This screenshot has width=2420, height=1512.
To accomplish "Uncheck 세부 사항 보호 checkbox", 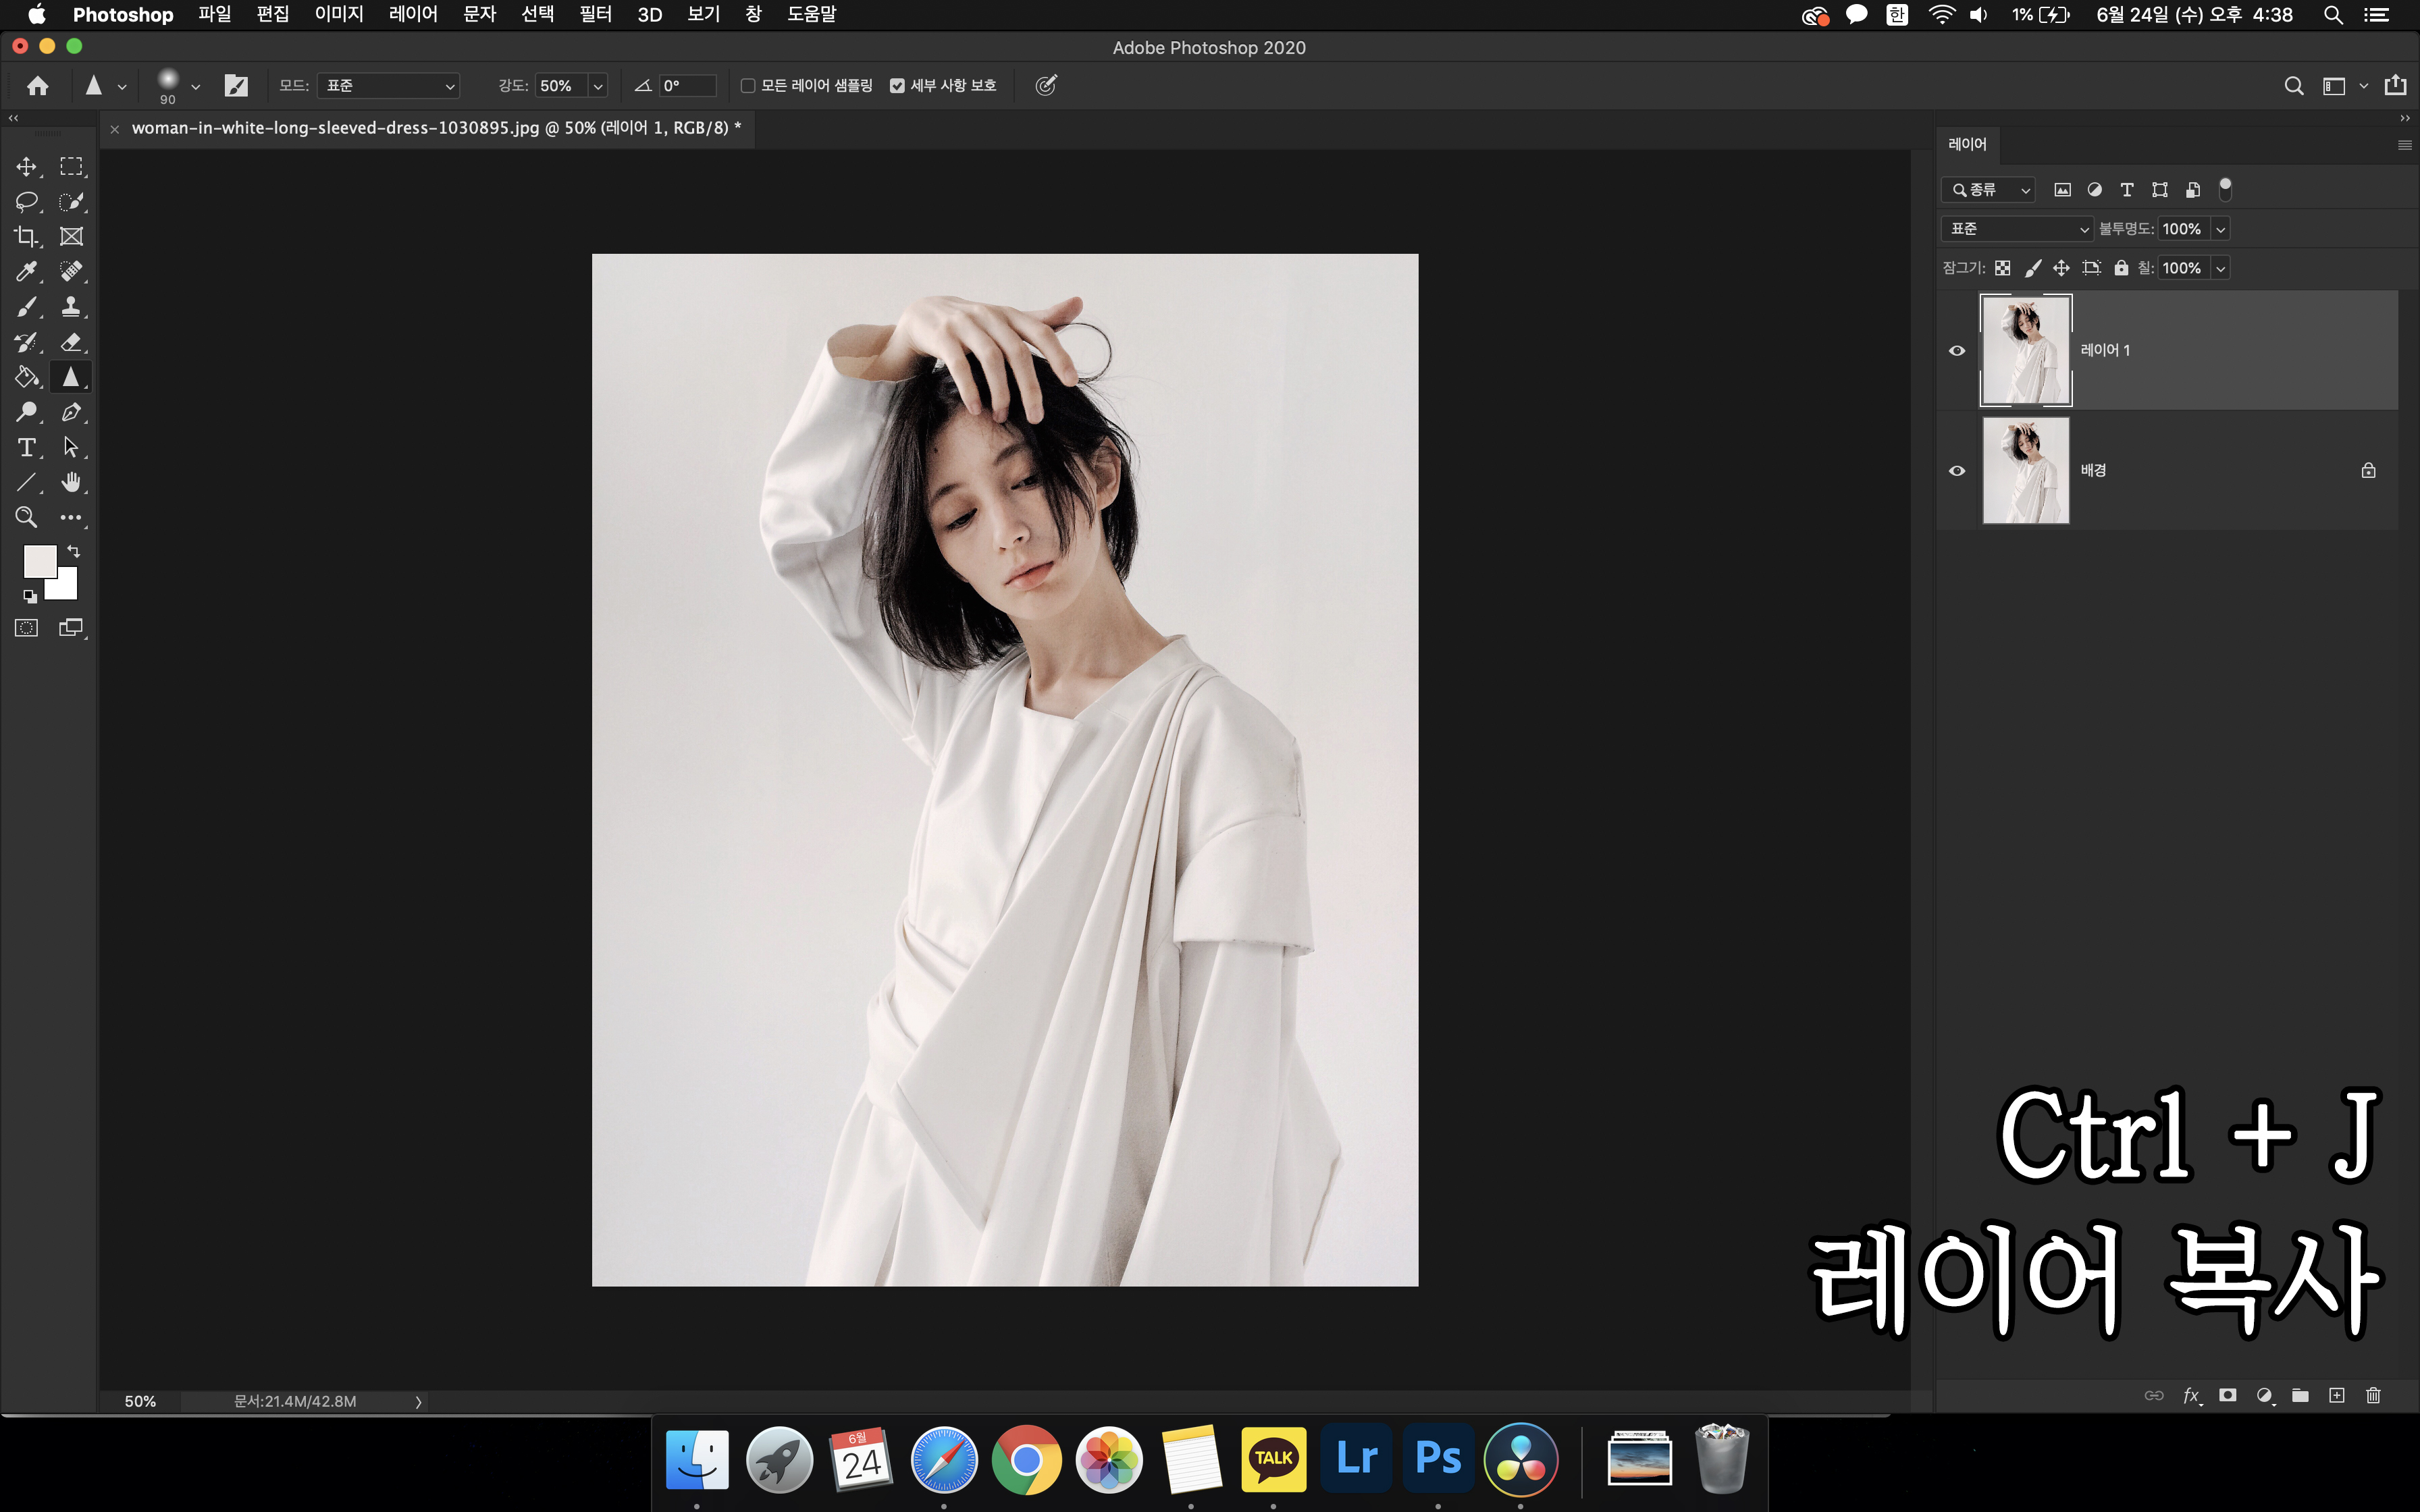I will click(x=897, y=86).
